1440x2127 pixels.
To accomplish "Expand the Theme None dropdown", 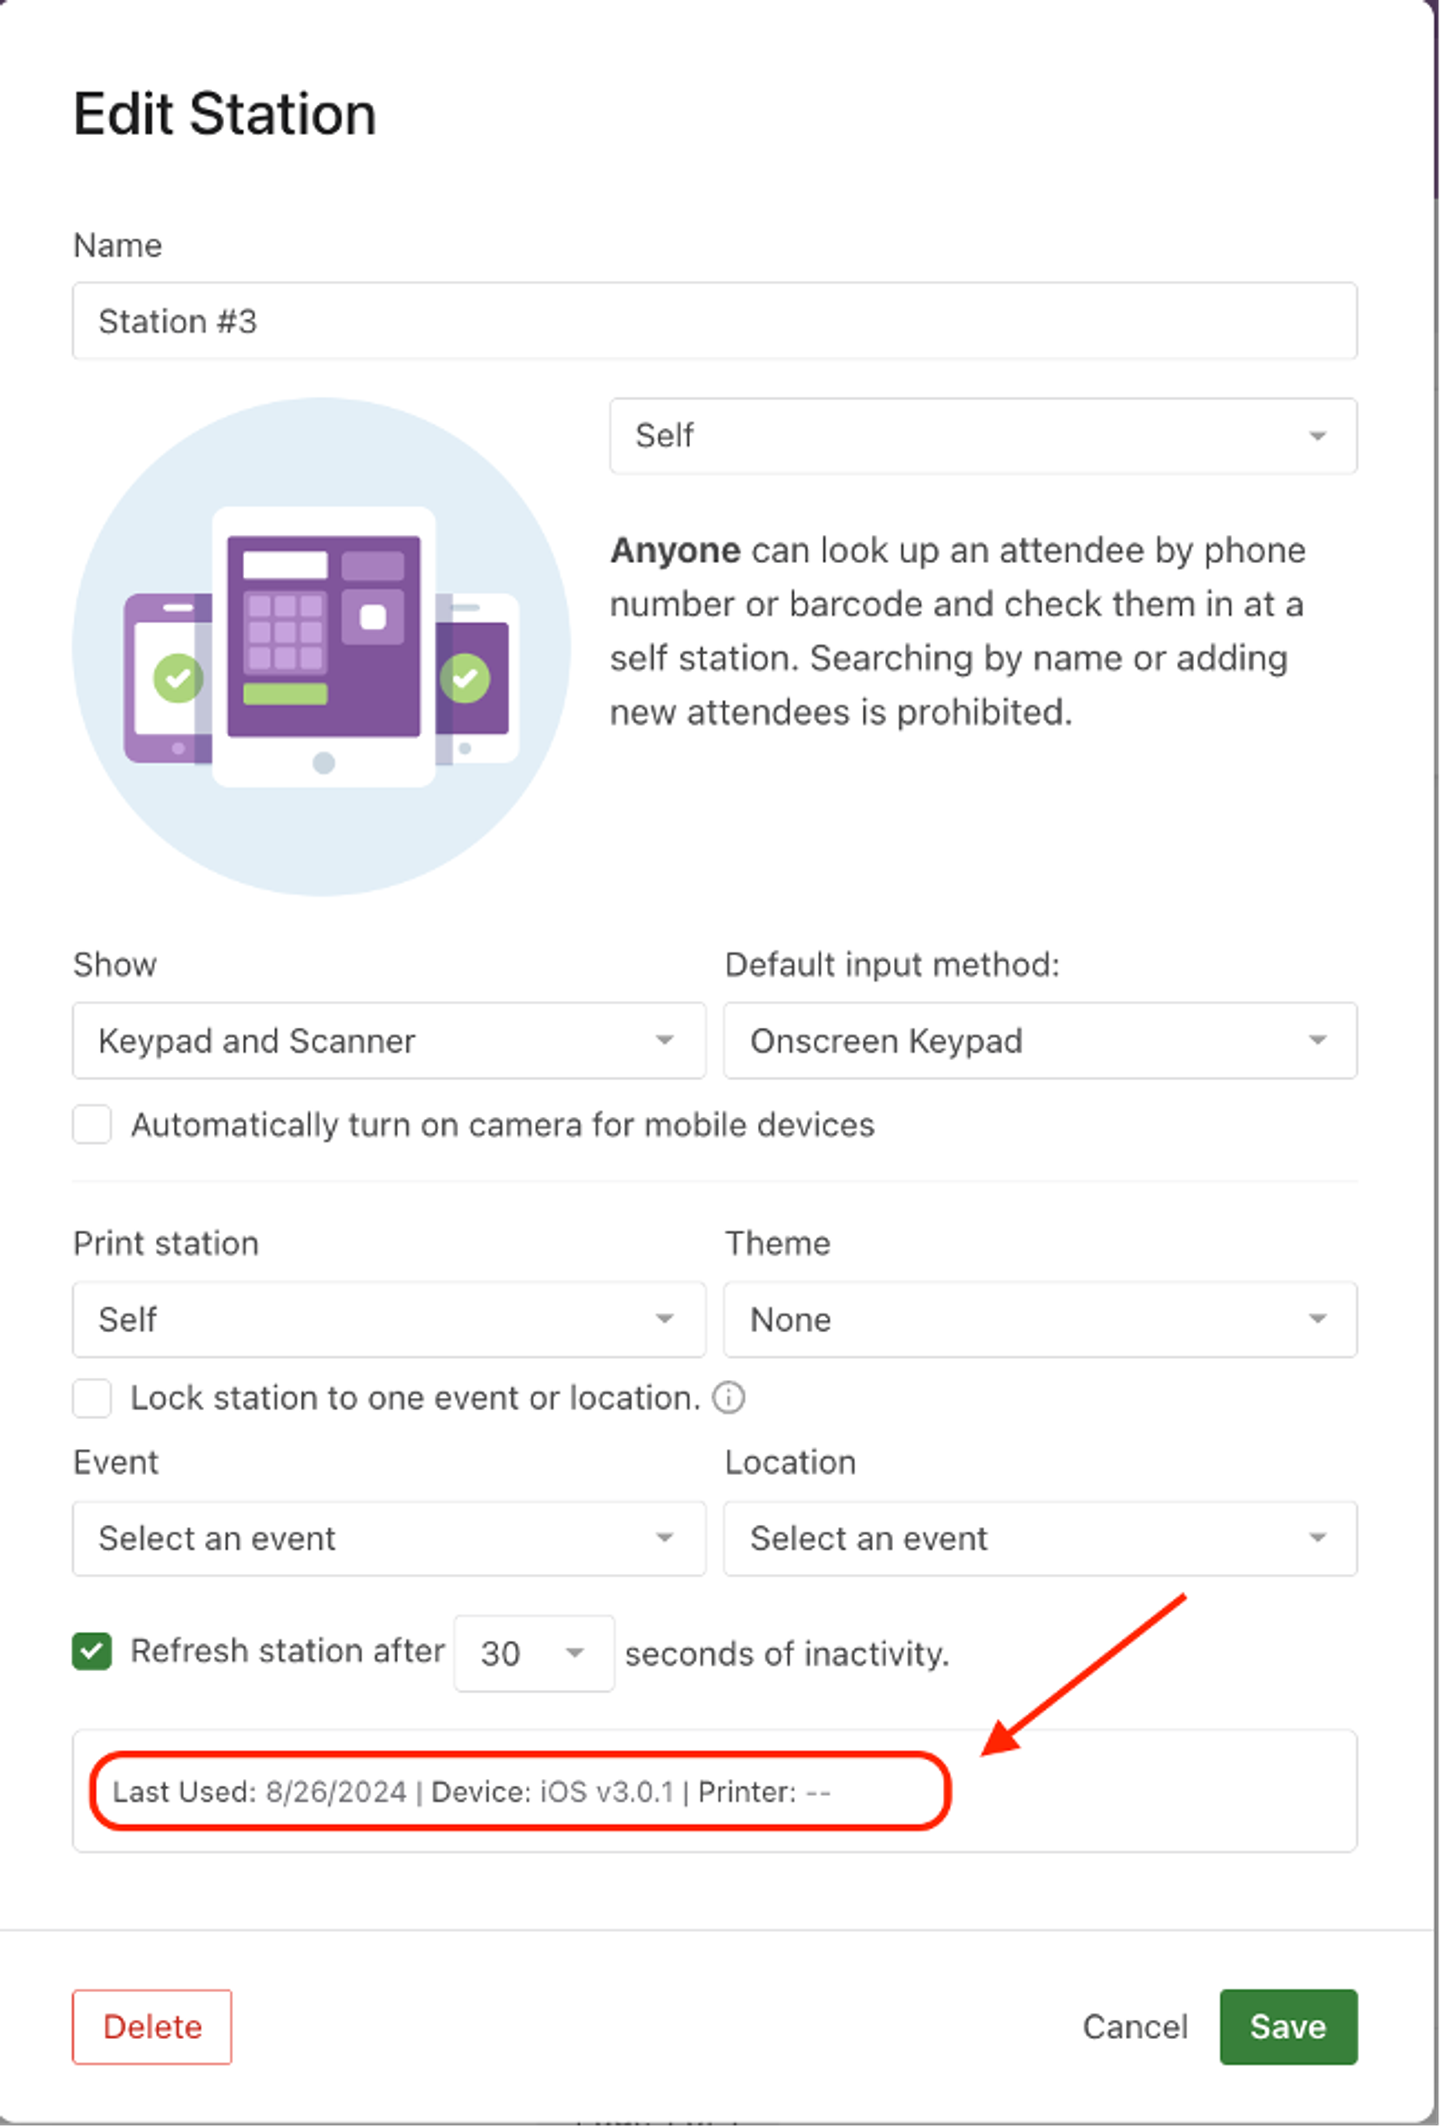I will click(1040, 1320).
